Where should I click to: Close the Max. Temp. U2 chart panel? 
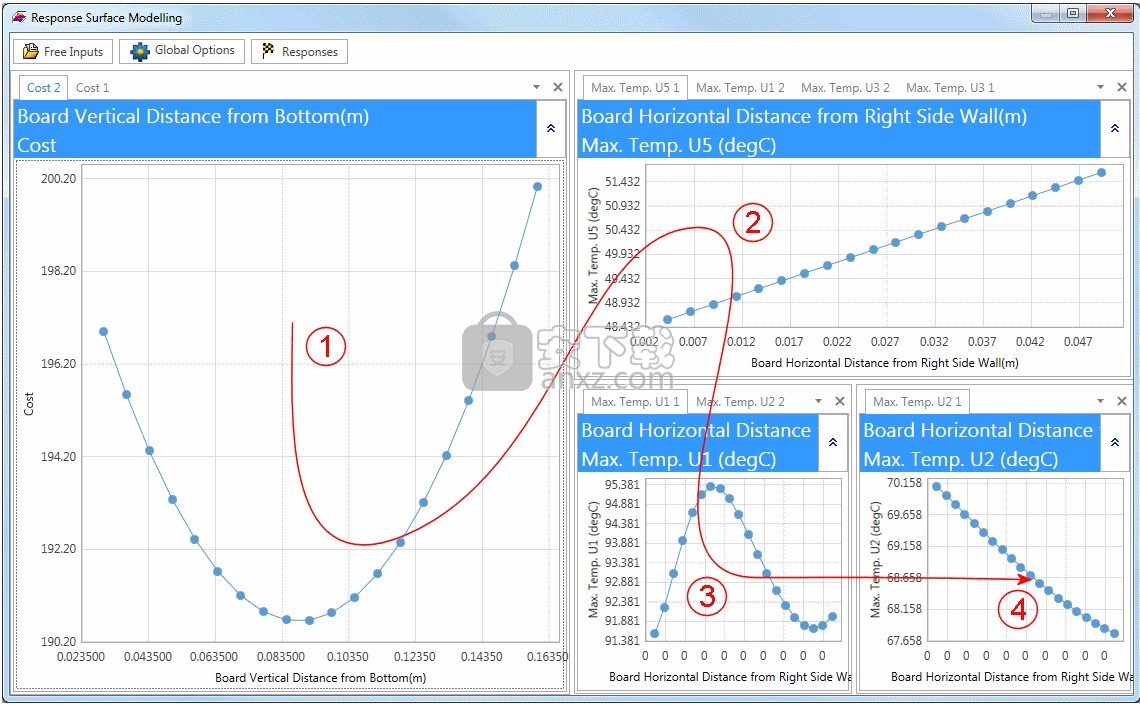point(1122,401)
